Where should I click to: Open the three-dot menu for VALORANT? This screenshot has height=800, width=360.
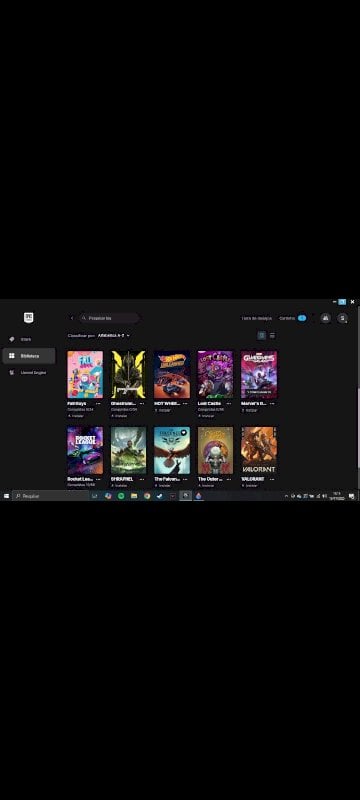pos(273,480)
